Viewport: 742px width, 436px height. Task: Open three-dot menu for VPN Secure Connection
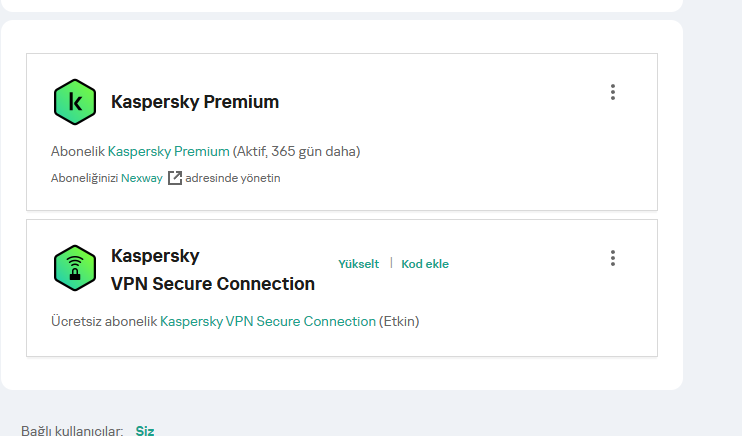click(x=613, y=258)
